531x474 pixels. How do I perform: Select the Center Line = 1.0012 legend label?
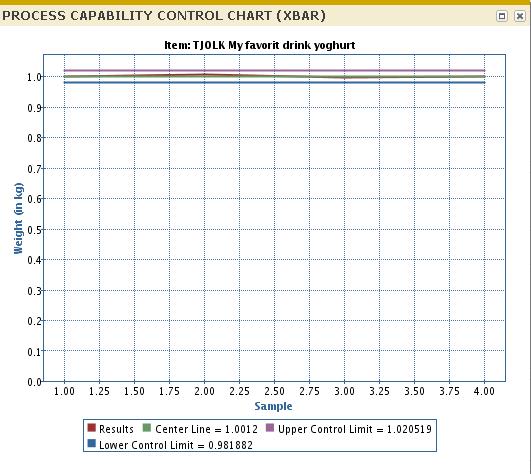coord(206,429)
